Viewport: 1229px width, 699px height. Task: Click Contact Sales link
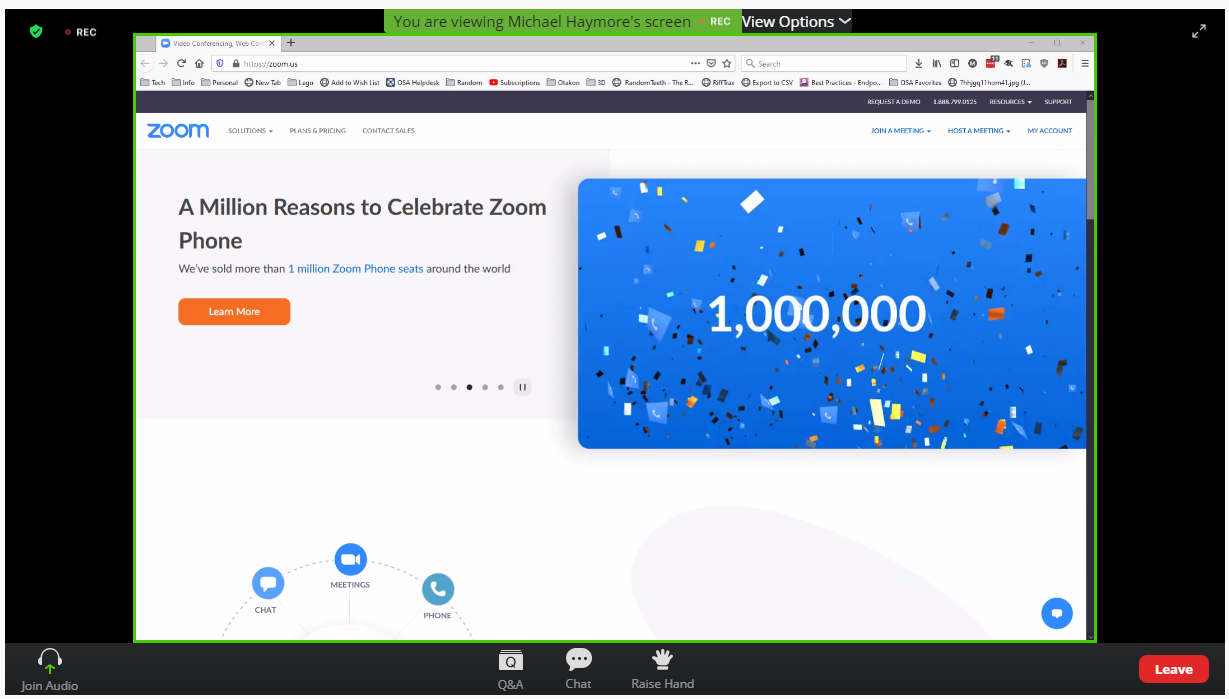[x=388, y=131]
